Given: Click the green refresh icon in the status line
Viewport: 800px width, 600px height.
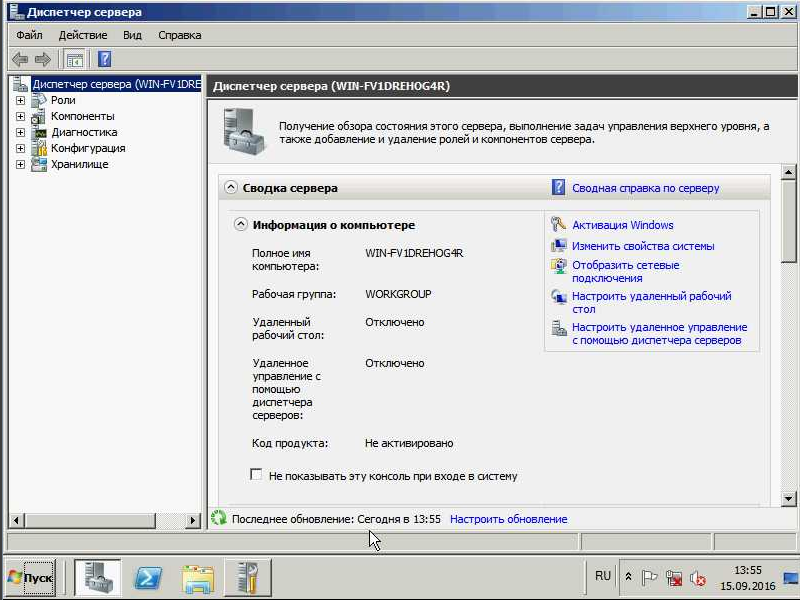Looking at the screenshot, I should [219, 518].
